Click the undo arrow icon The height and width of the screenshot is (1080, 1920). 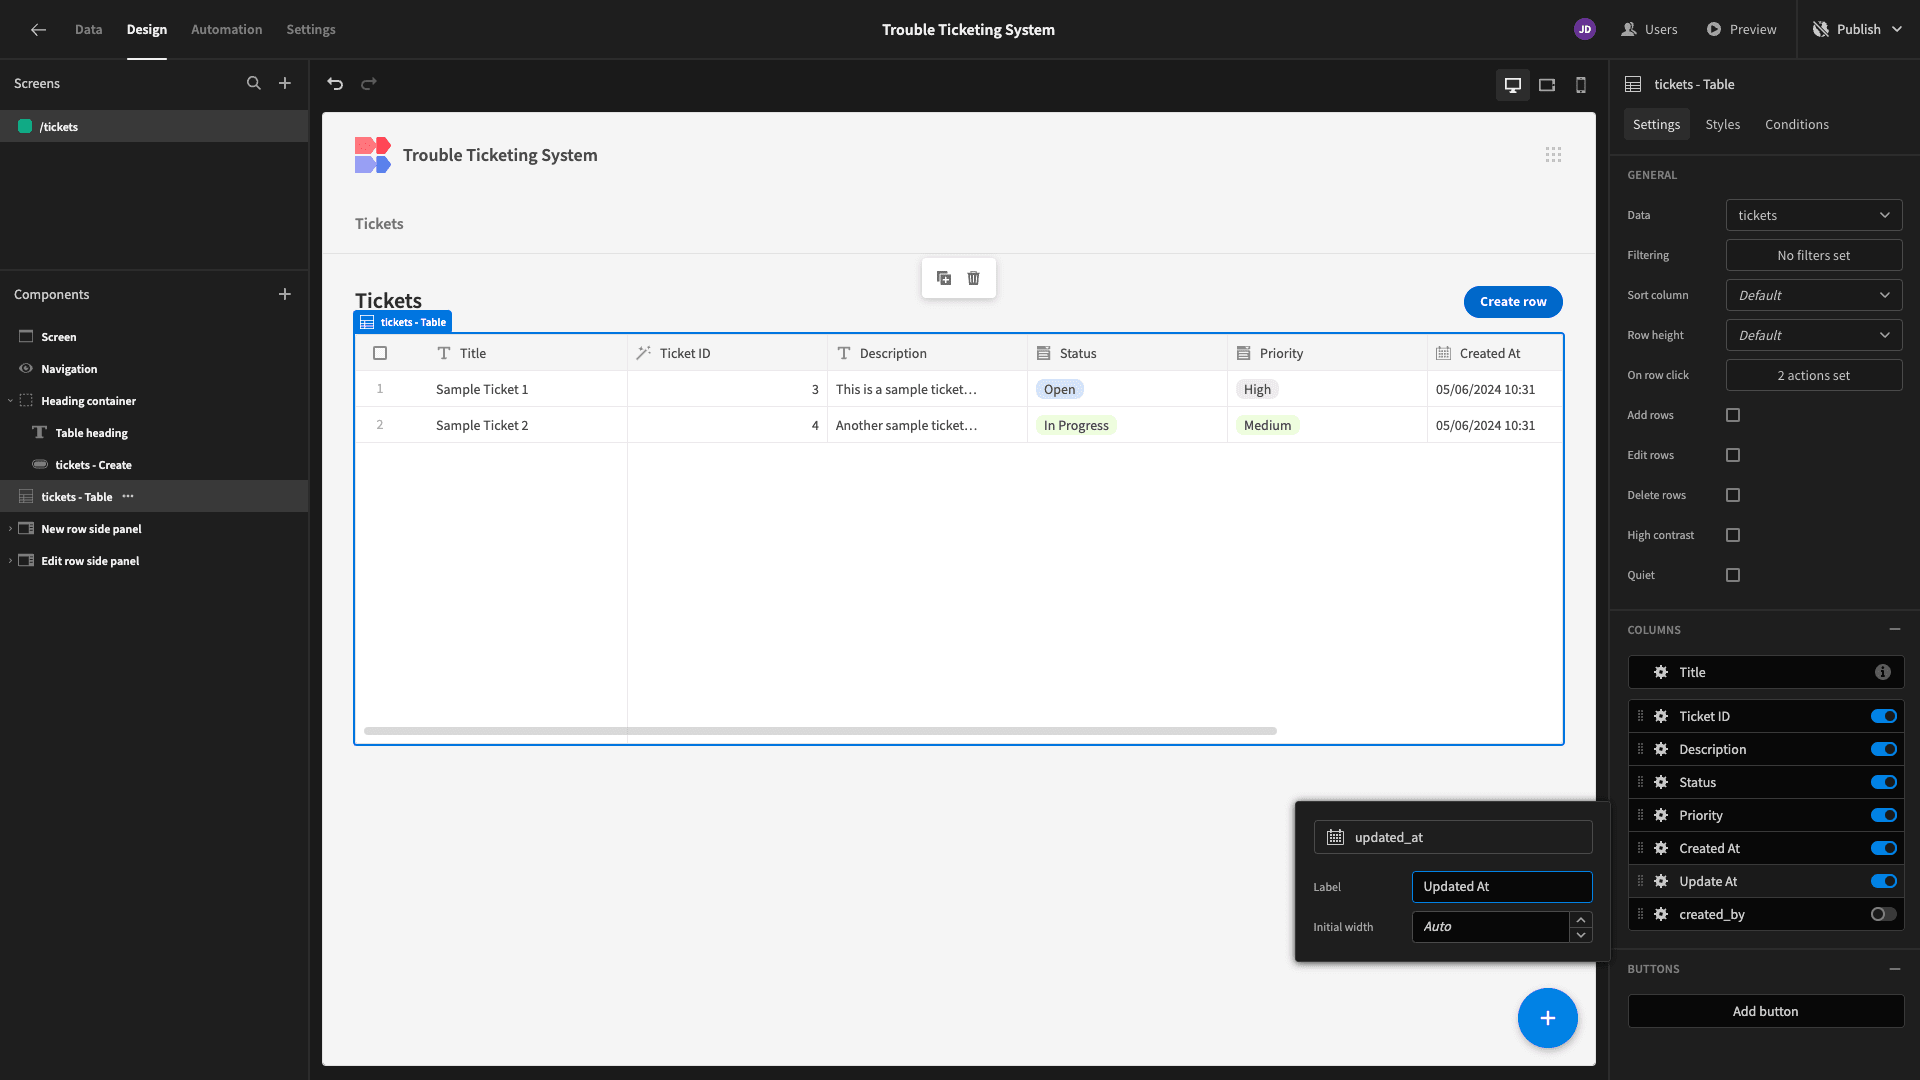click(x=335, y=84)
